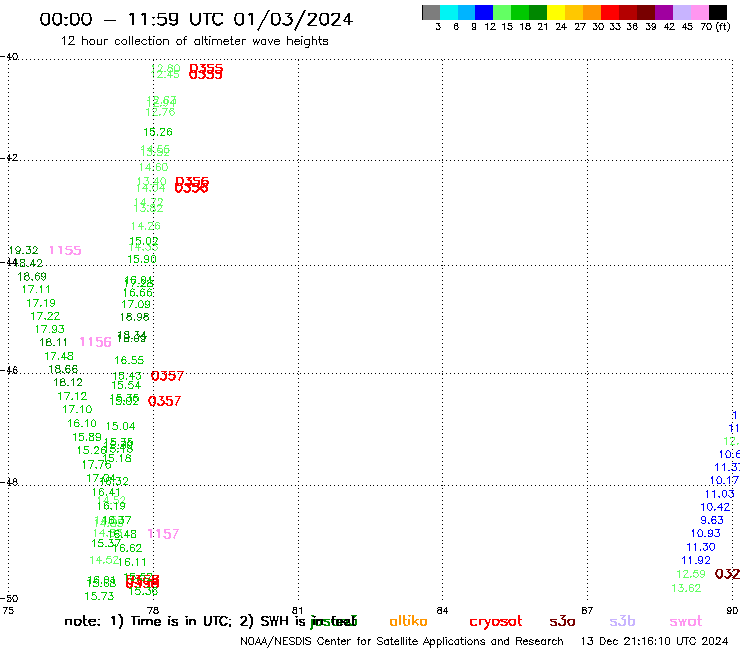The height and width of the screenshot is (650, 740).
Task: Click the 'NOAA/NESDIS Center for Satellite Applications and Research' credit
Action: 402,641
